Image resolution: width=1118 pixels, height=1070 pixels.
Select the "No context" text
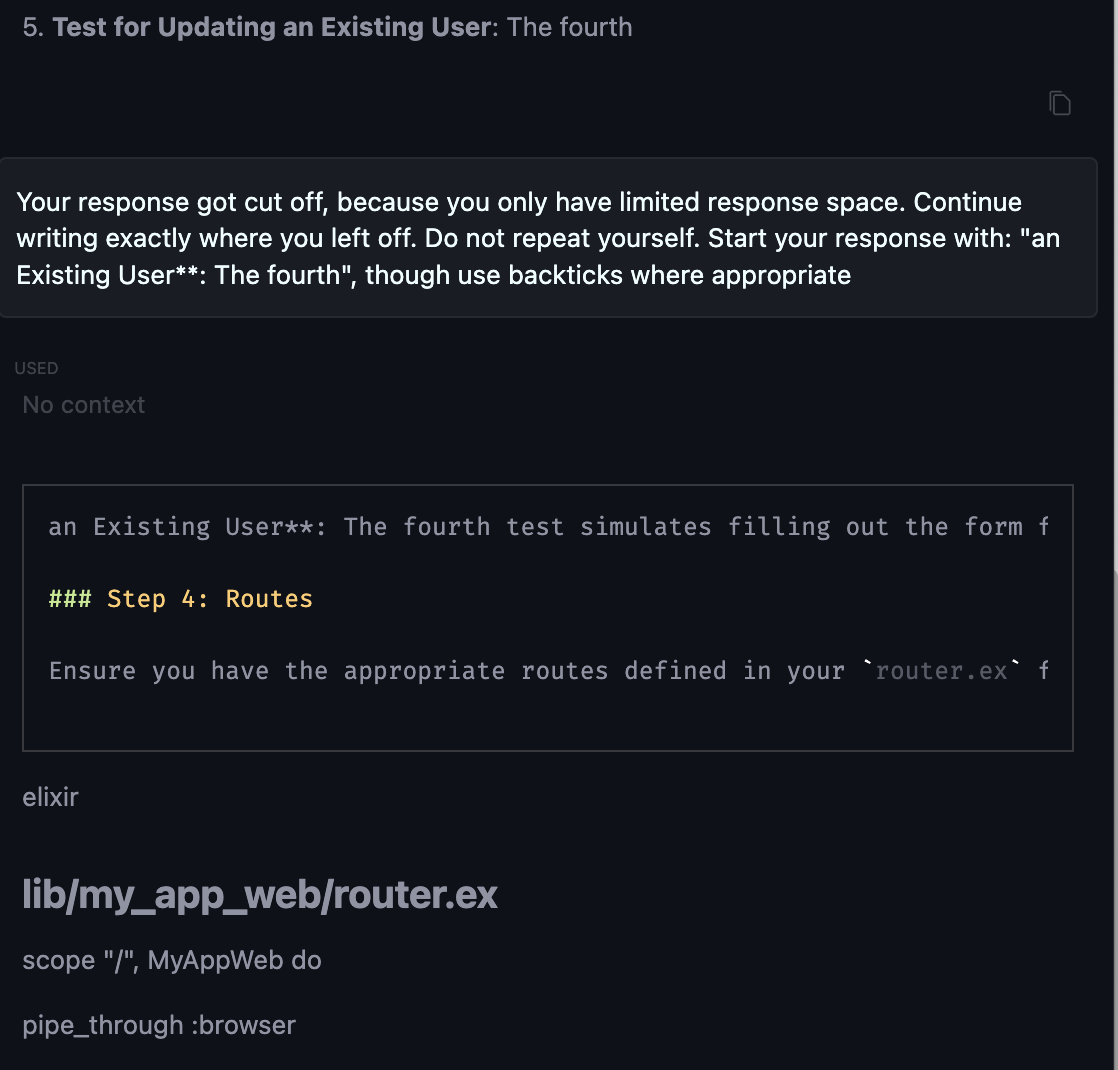(84, 405)
